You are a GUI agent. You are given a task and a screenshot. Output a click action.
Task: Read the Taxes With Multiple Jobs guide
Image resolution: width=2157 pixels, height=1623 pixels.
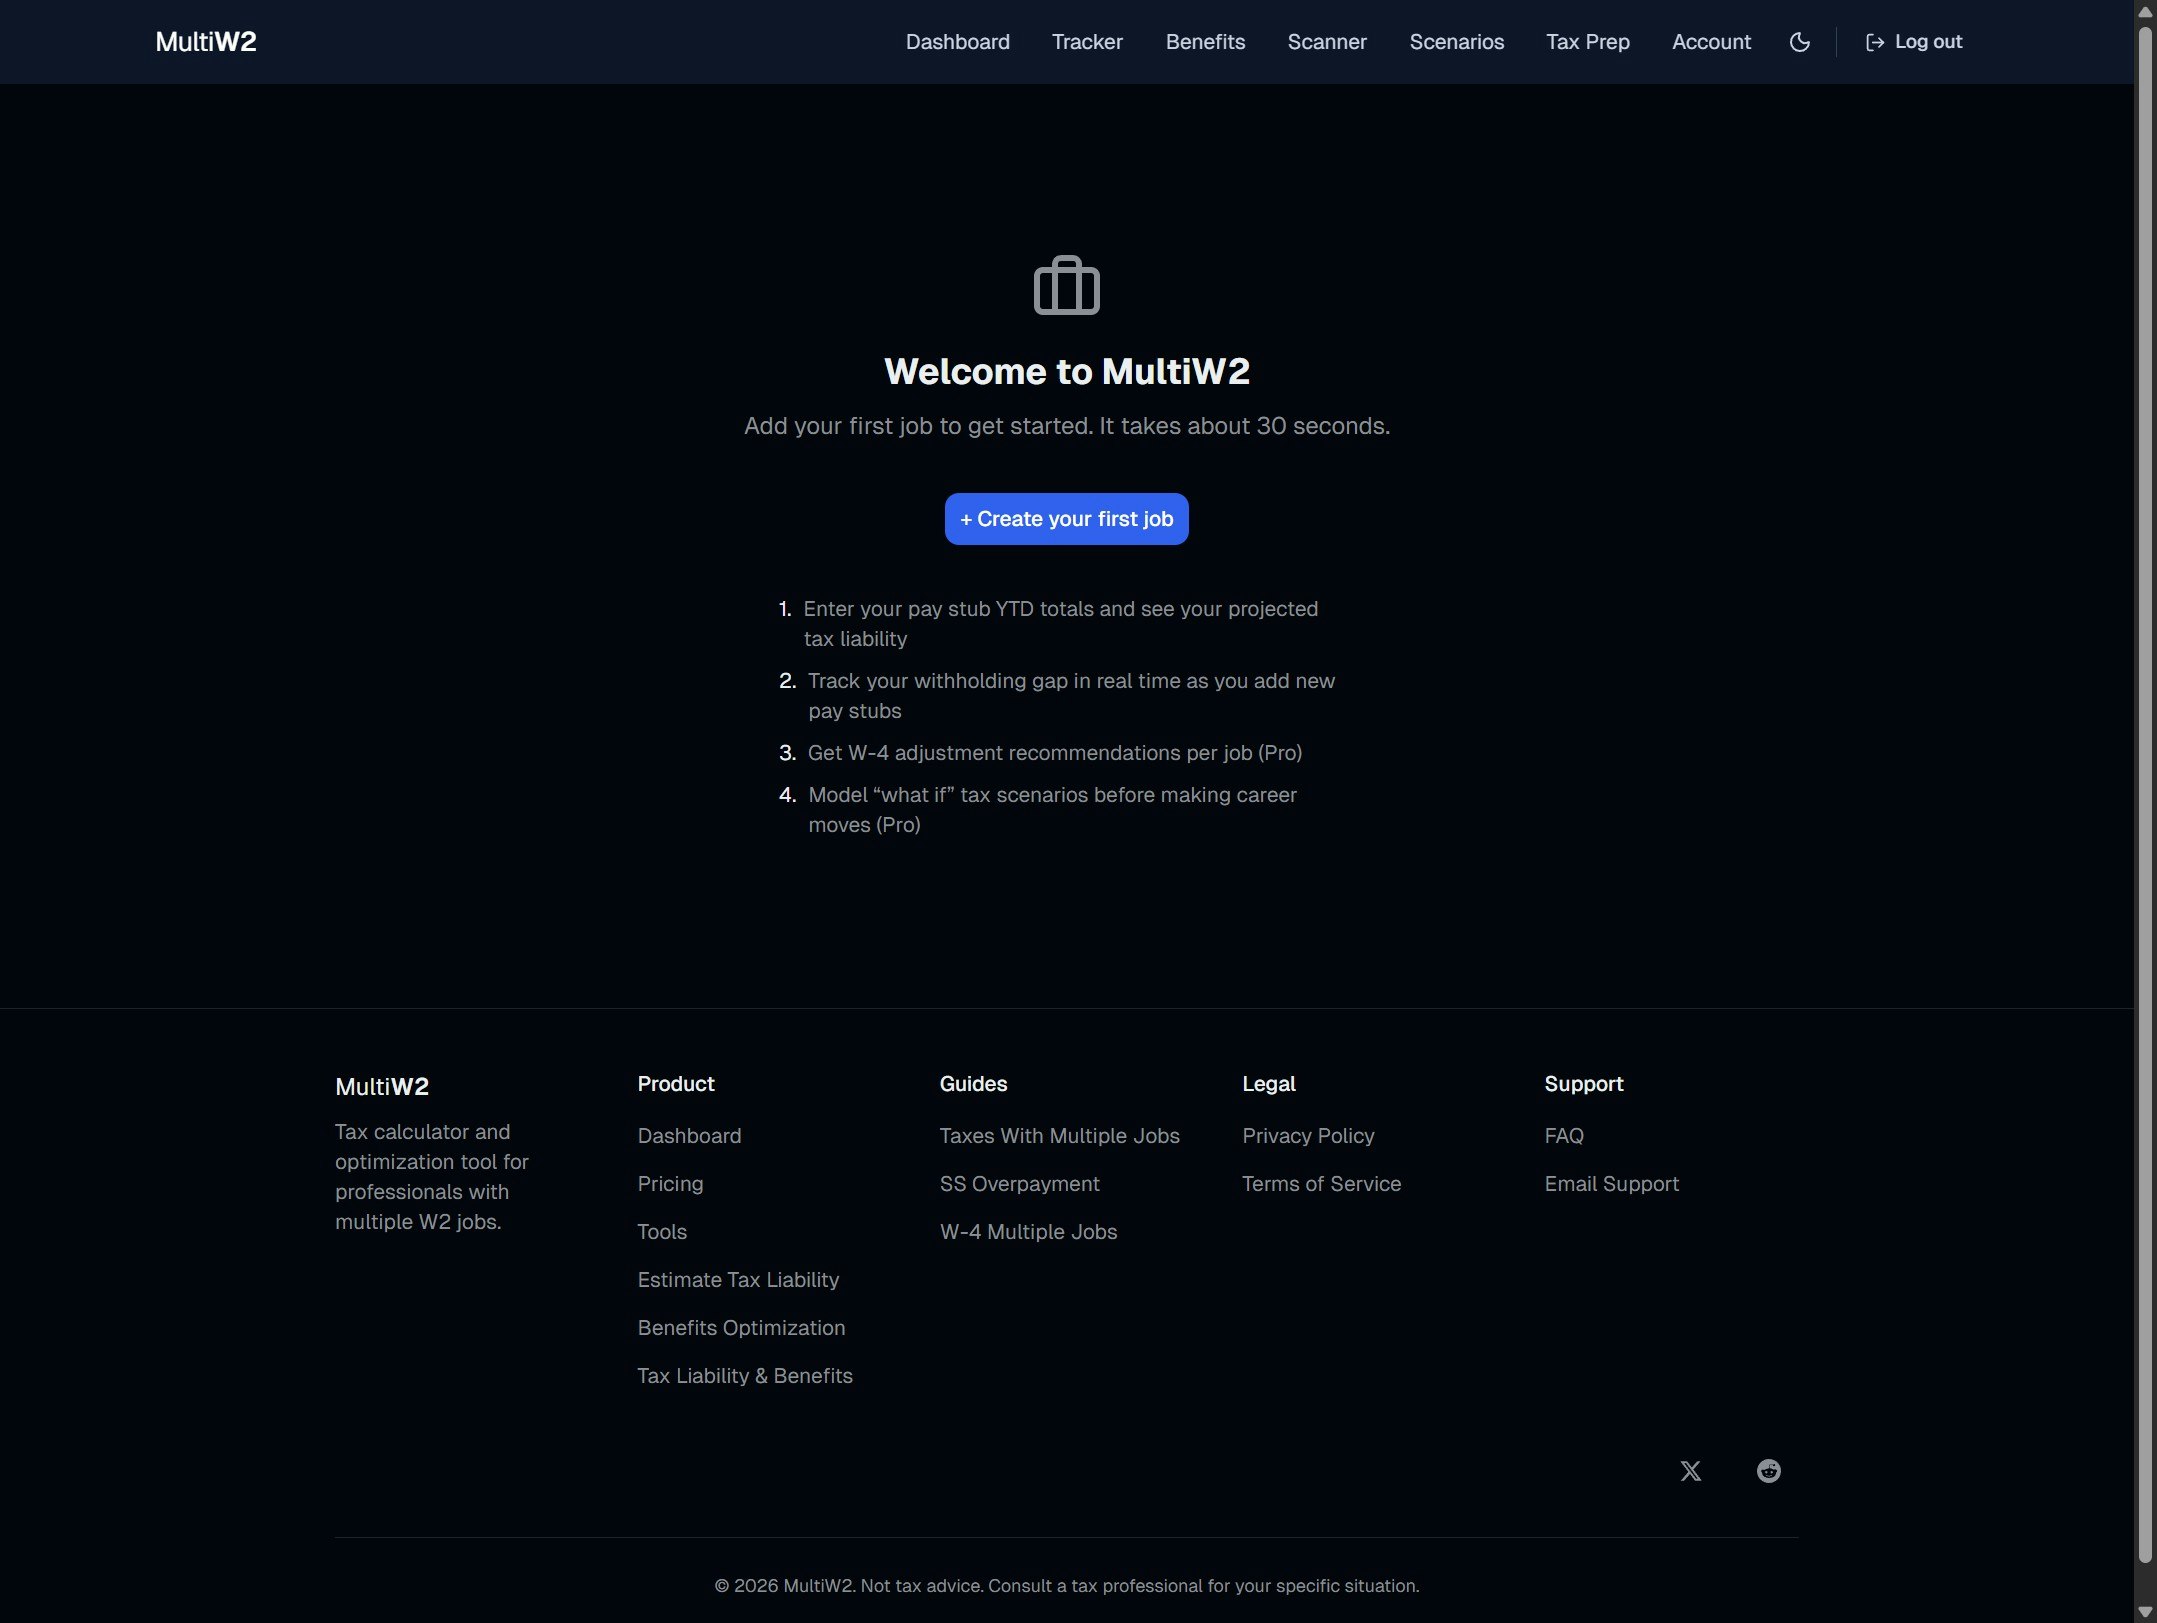coord(1059,1135)
